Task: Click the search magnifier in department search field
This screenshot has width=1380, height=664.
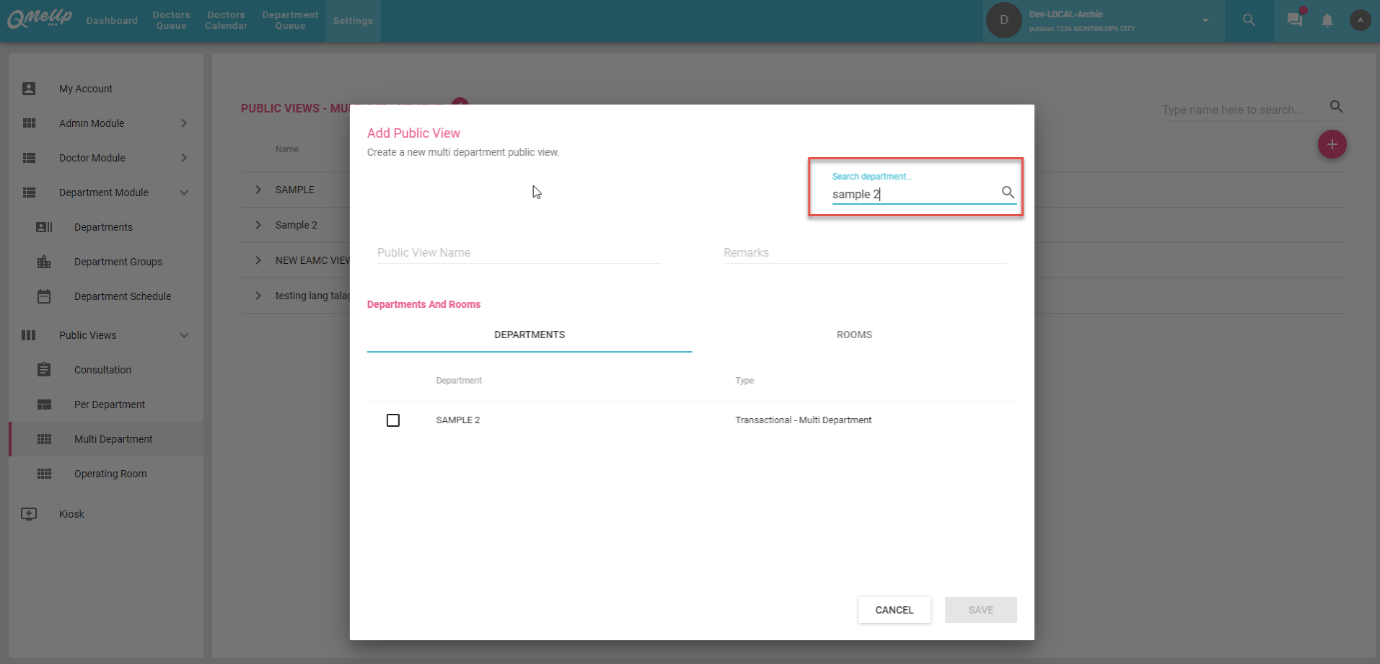Action: (1008, 193)
